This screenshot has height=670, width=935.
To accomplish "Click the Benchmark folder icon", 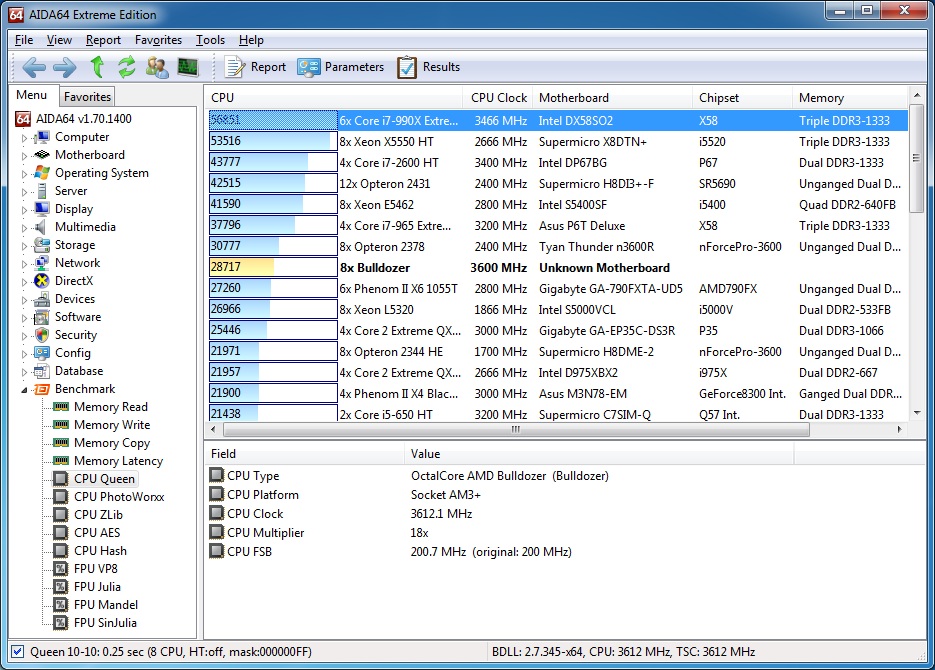I will coord(42,389).
